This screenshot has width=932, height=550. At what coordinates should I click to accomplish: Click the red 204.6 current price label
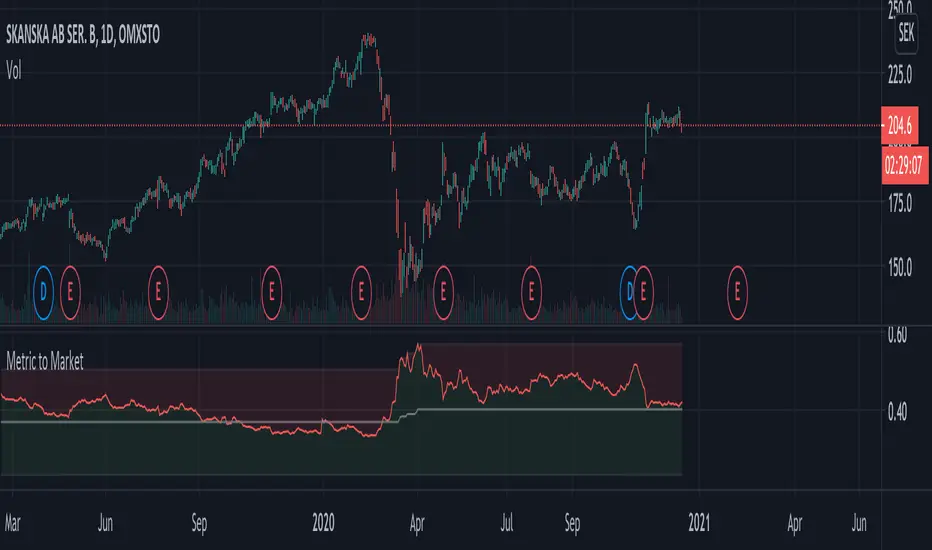[899, 125]
